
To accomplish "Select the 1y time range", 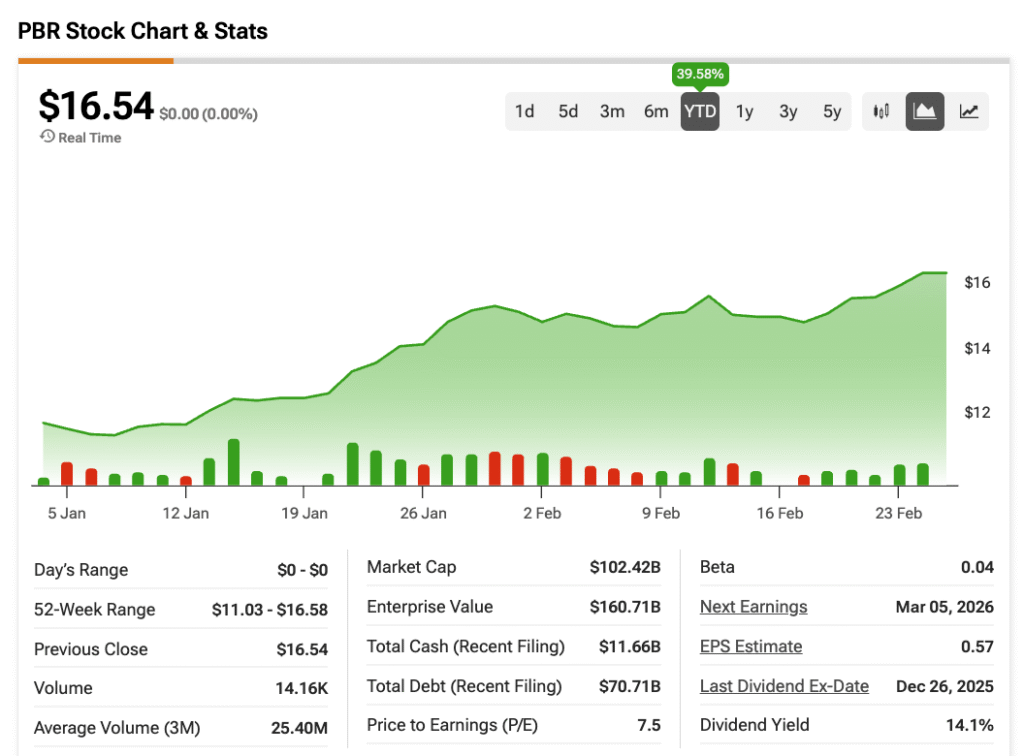I will (744, 112).
